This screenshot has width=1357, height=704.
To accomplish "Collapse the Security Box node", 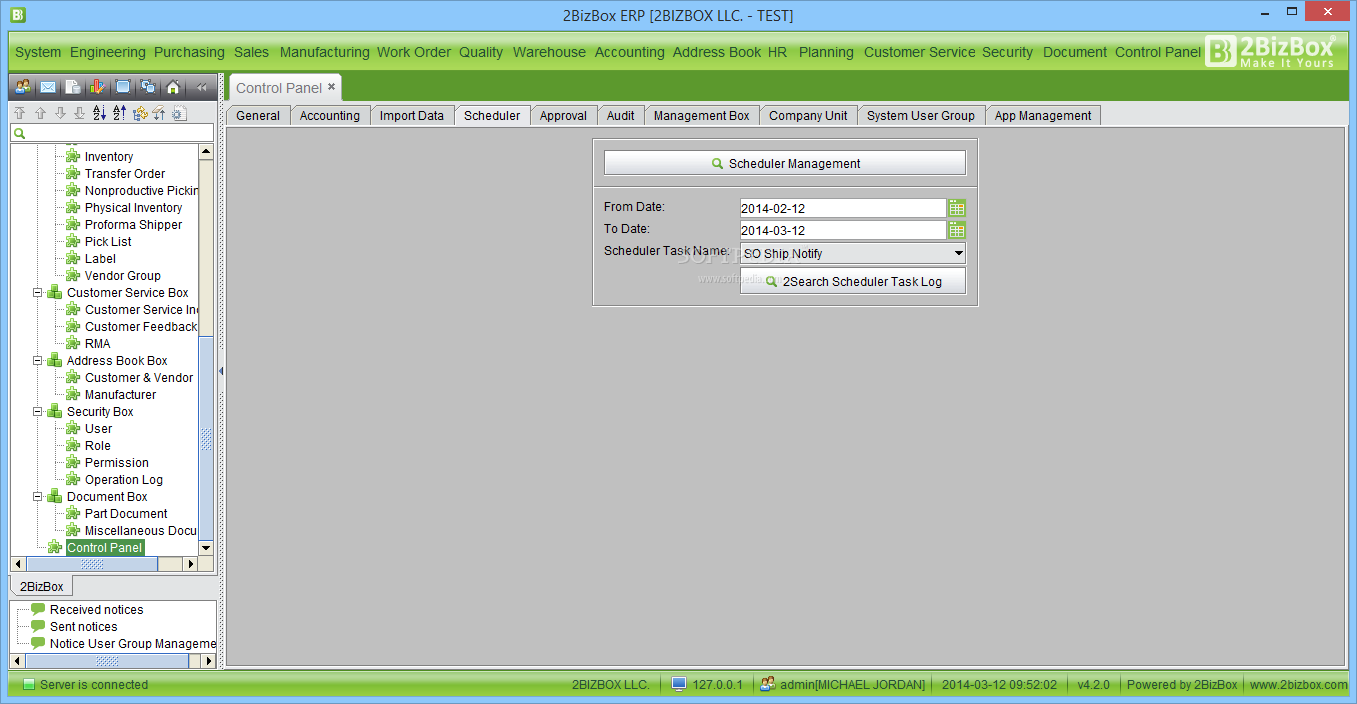I will (x=39, y=412).
